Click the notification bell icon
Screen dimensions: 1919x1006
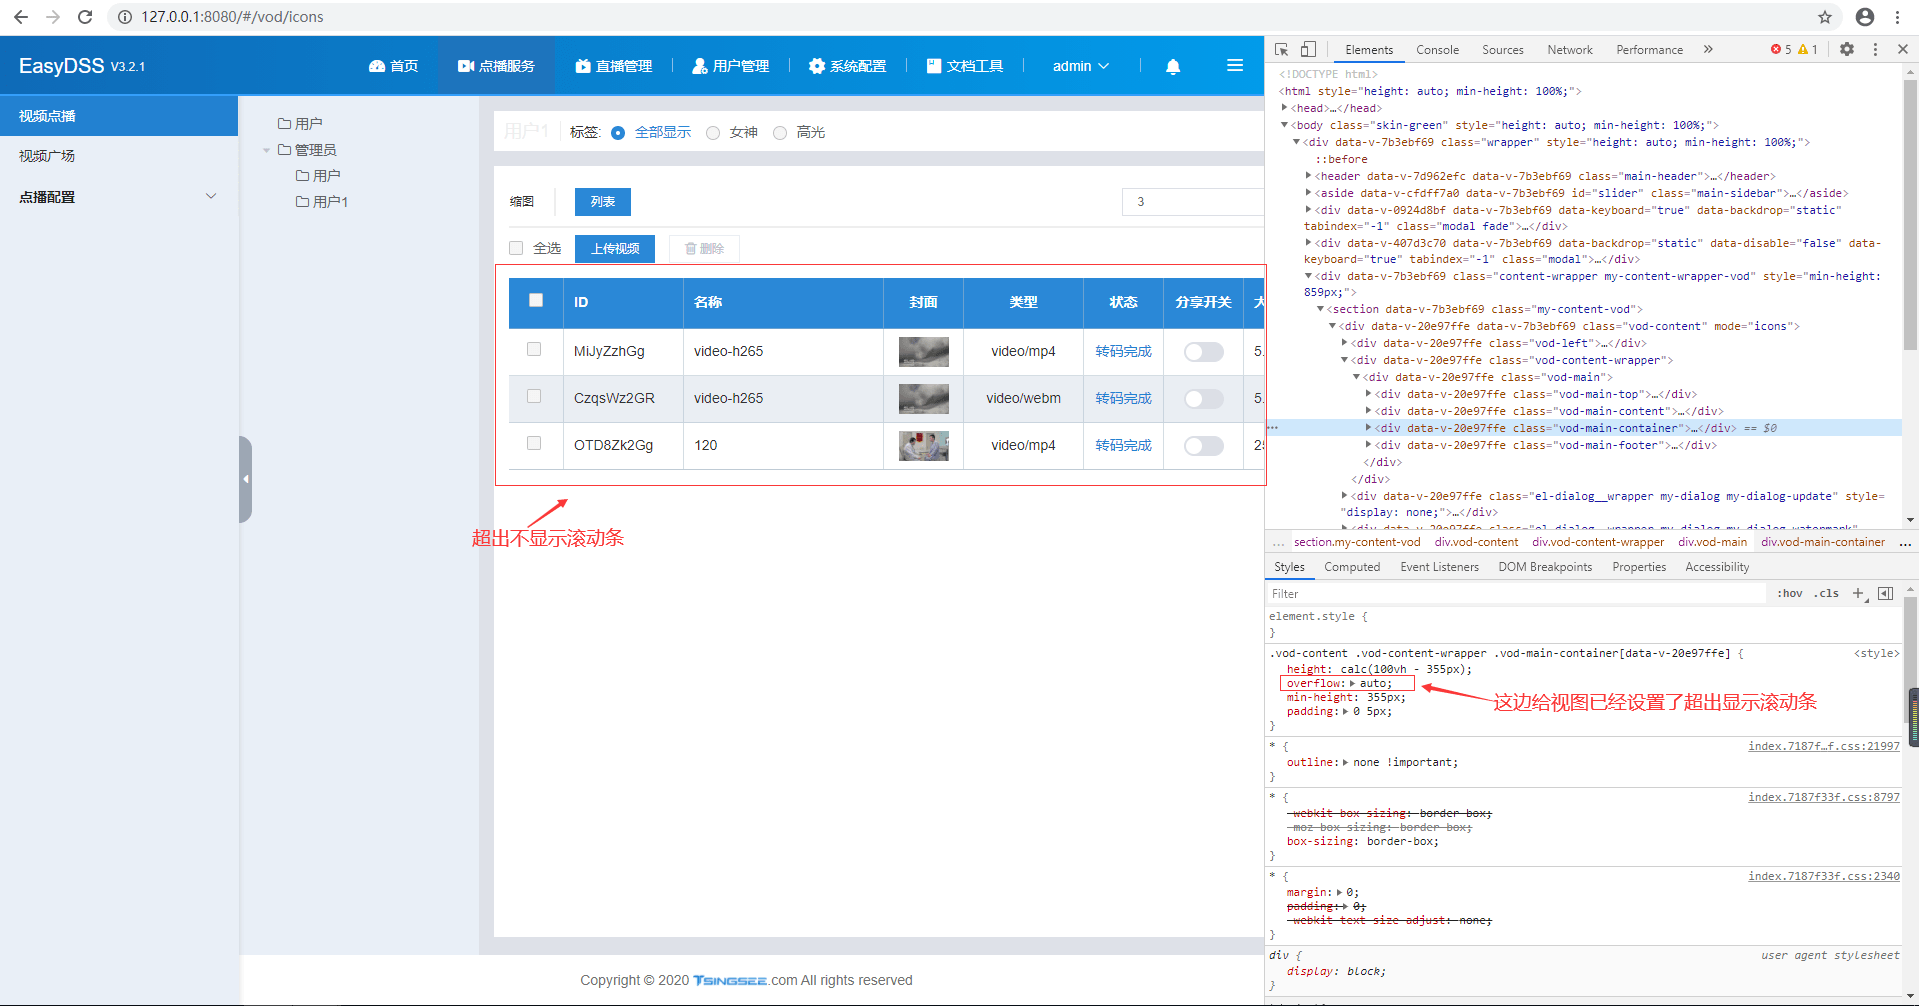coord(1173,66)
